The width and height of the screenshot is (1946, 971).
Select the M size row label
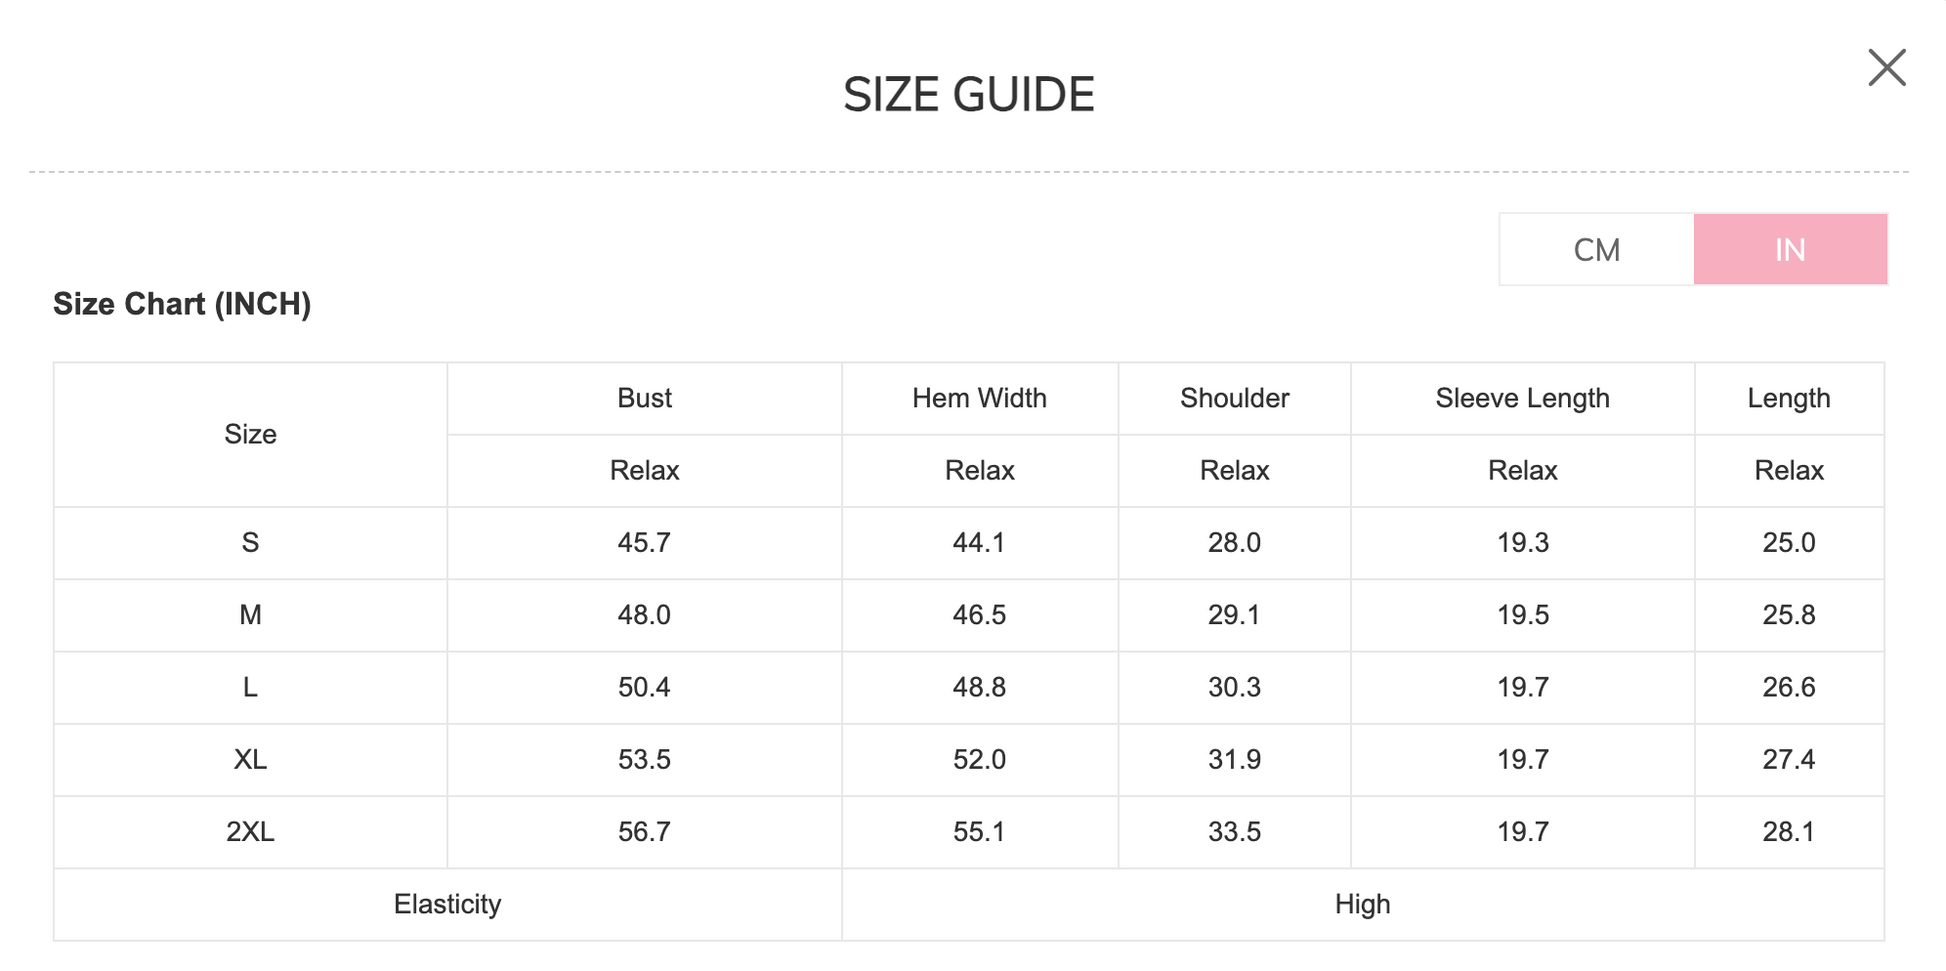coord(250,615)
